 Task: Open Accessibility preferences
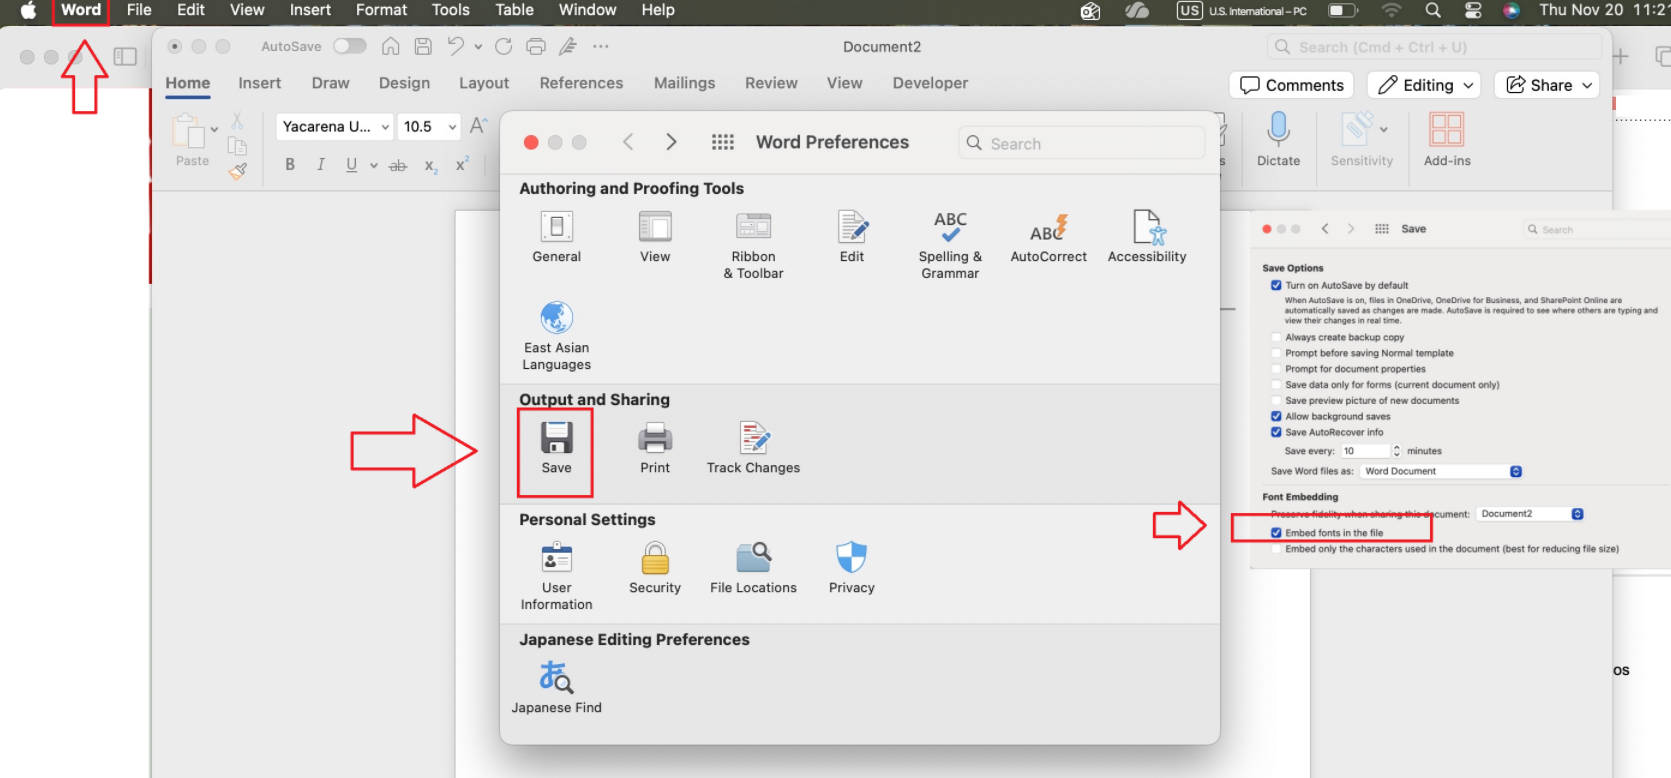pyautogui.click(x=1147, y=237)
